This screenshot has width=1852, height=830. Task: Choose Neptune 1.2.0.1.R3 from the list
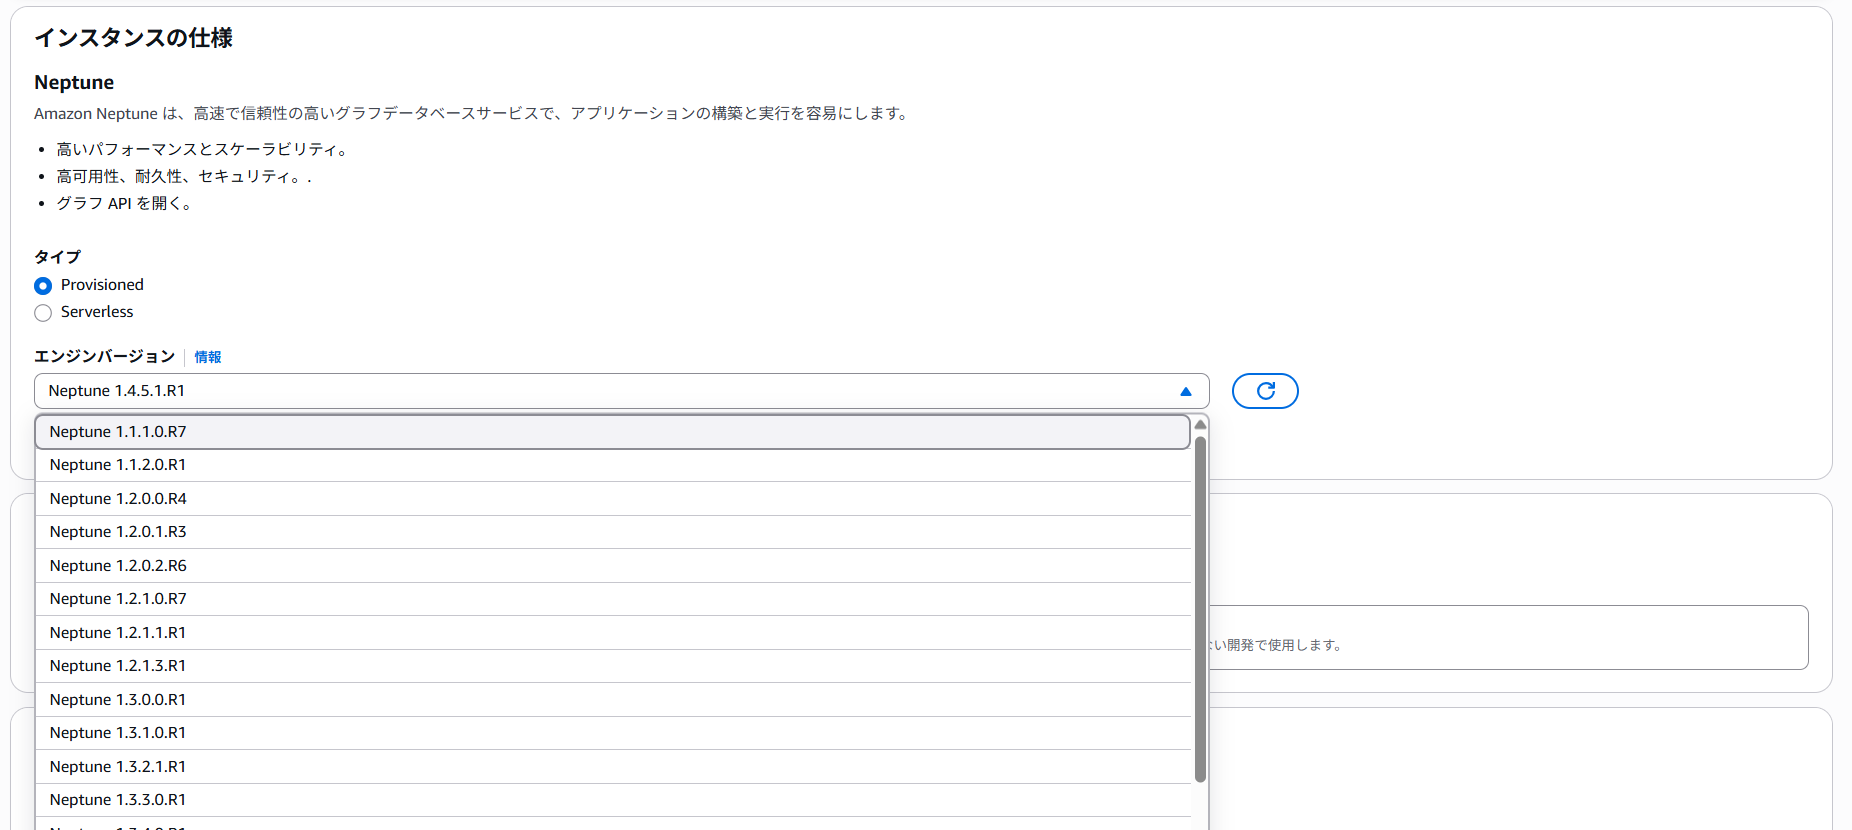[613, 532]
